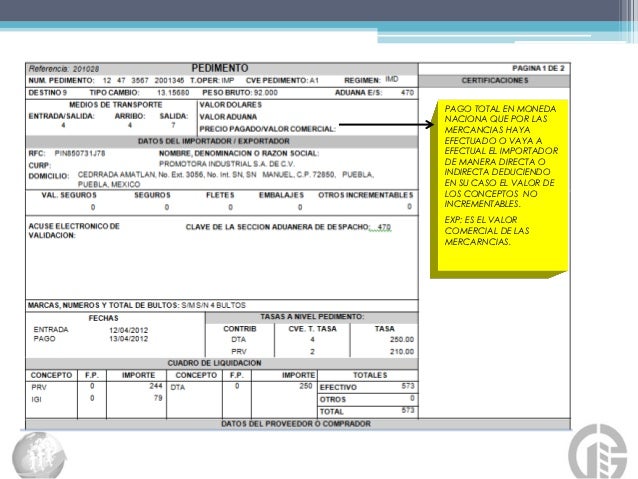This screenshot has width=638, height=479.
Task: Click the FECHAS heading
Action: coord(103,318)
